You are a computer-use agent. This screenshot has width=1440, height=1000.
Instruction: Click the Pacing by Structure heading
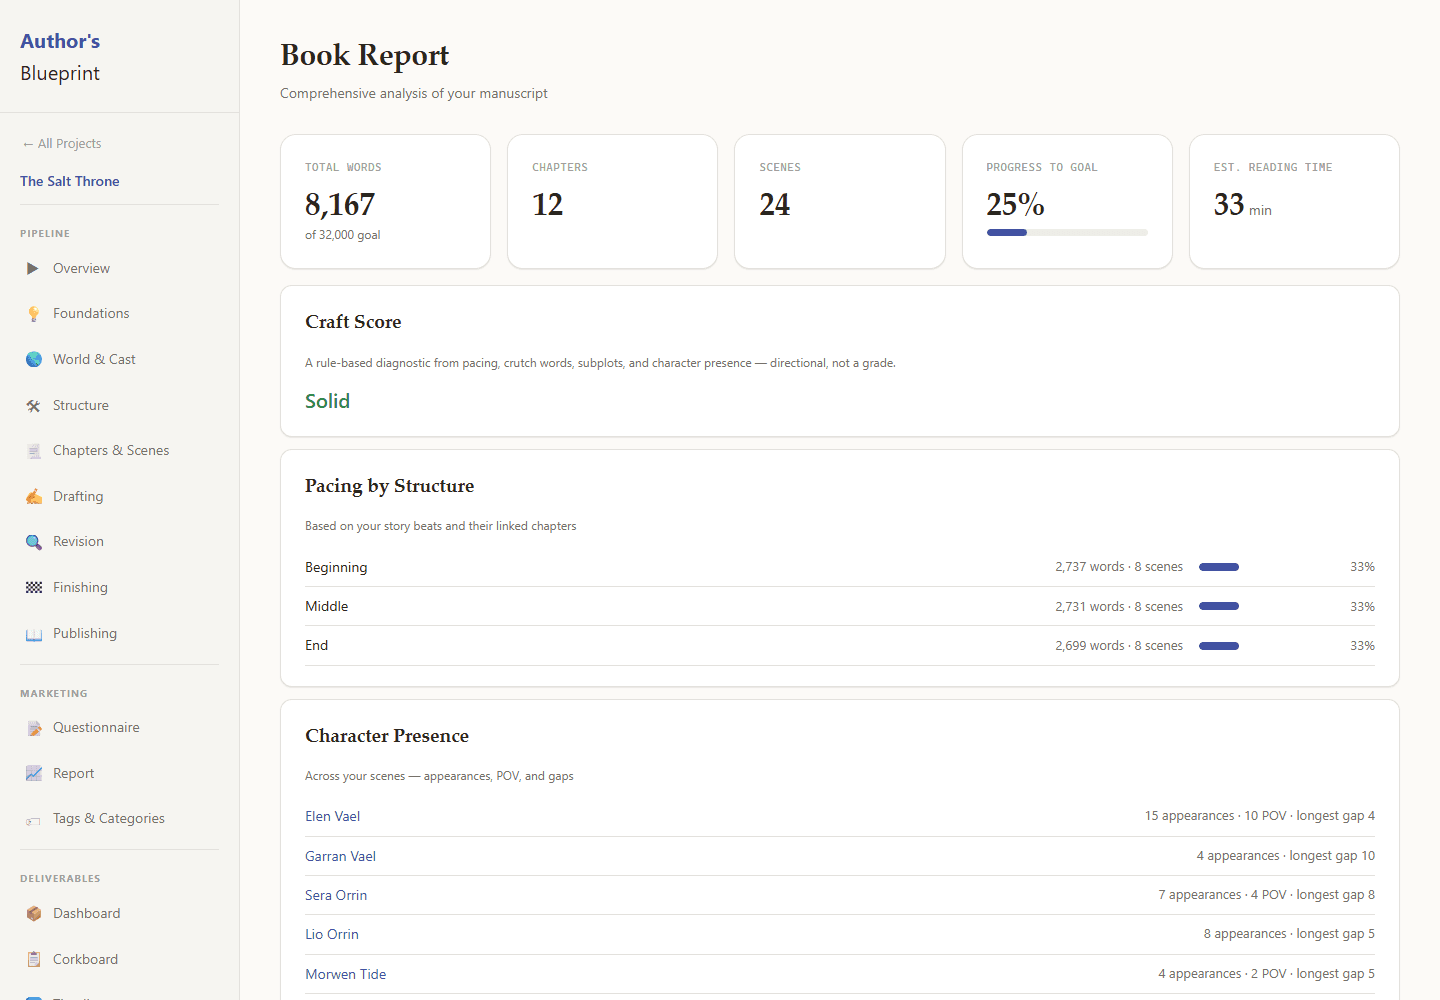389,486
